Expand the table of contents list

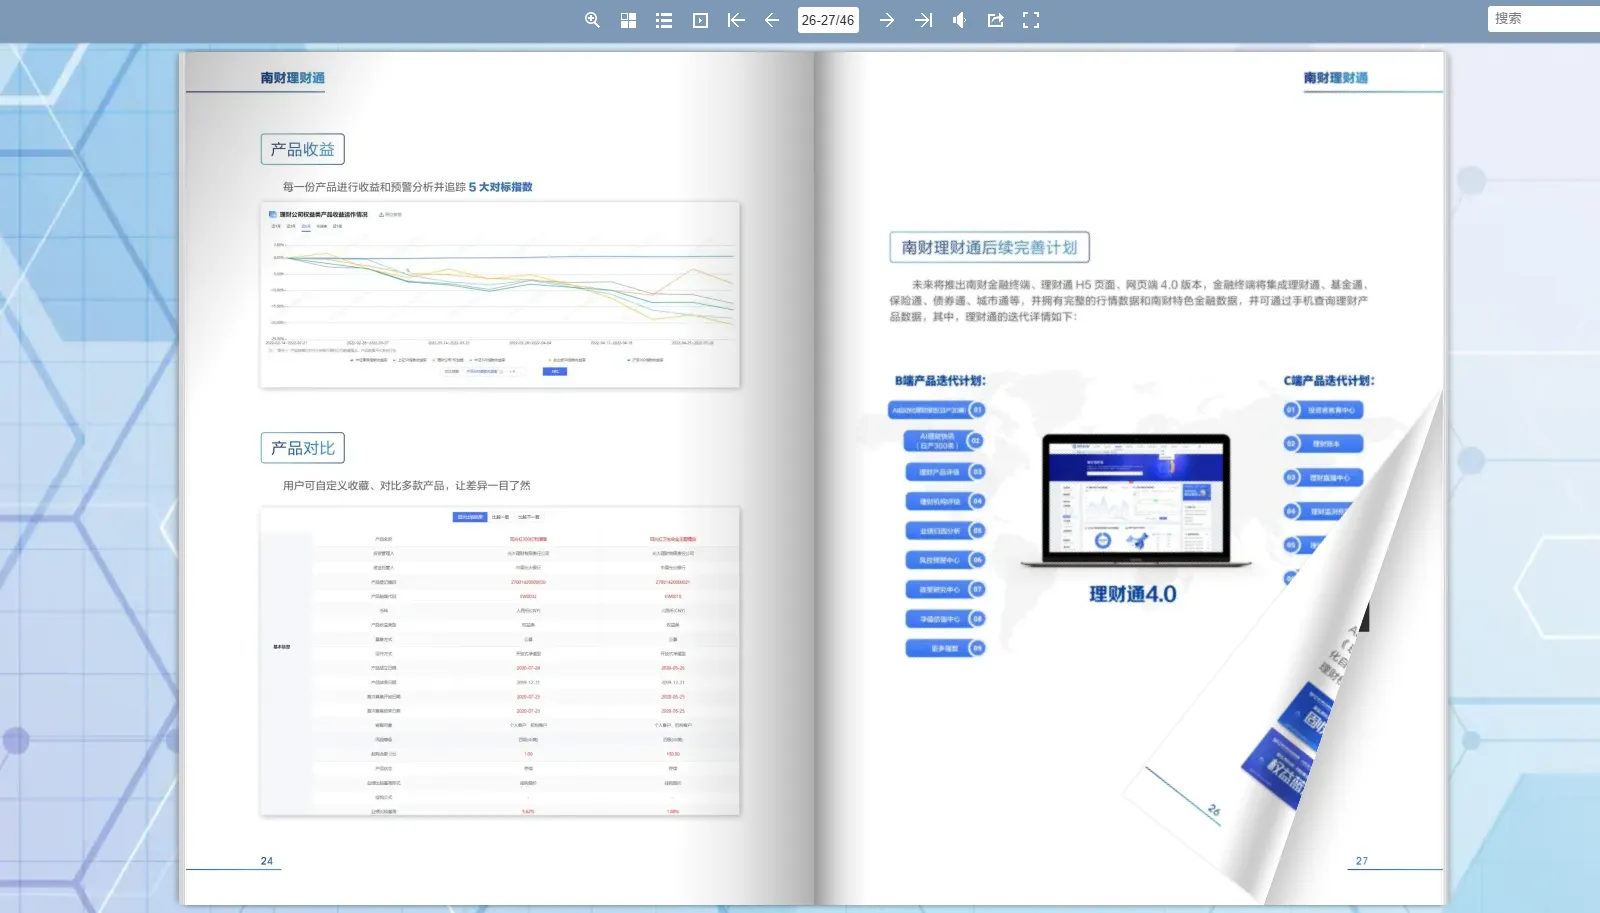[x=664, y=20]
